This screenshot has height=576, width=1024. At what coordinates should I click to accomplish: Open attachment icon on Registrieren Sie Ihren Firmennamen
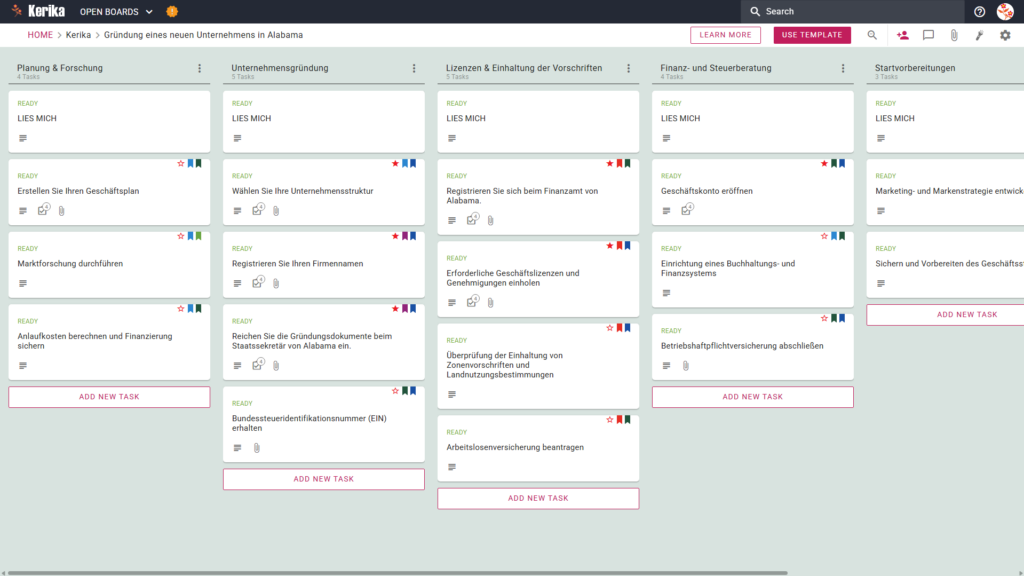pos(276,283)
